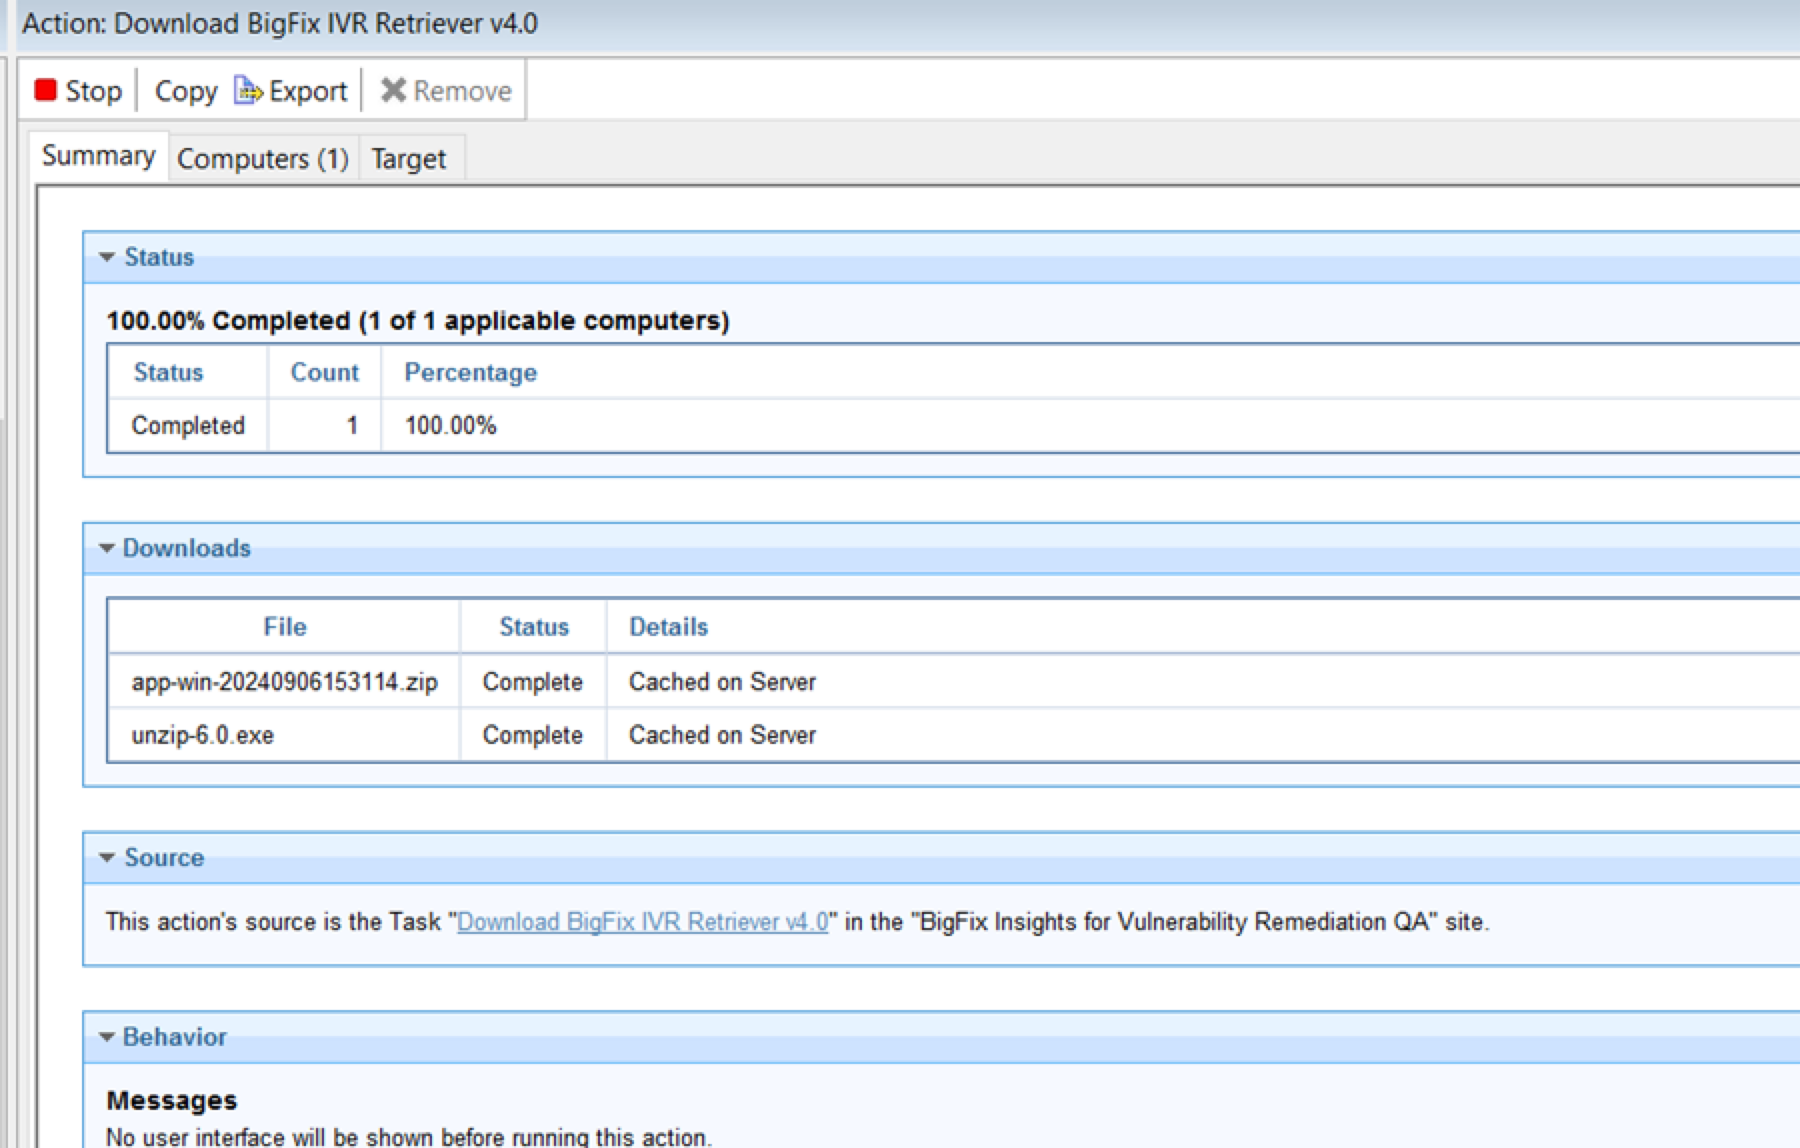Click the Percentage column header

[x=471, y=372]
